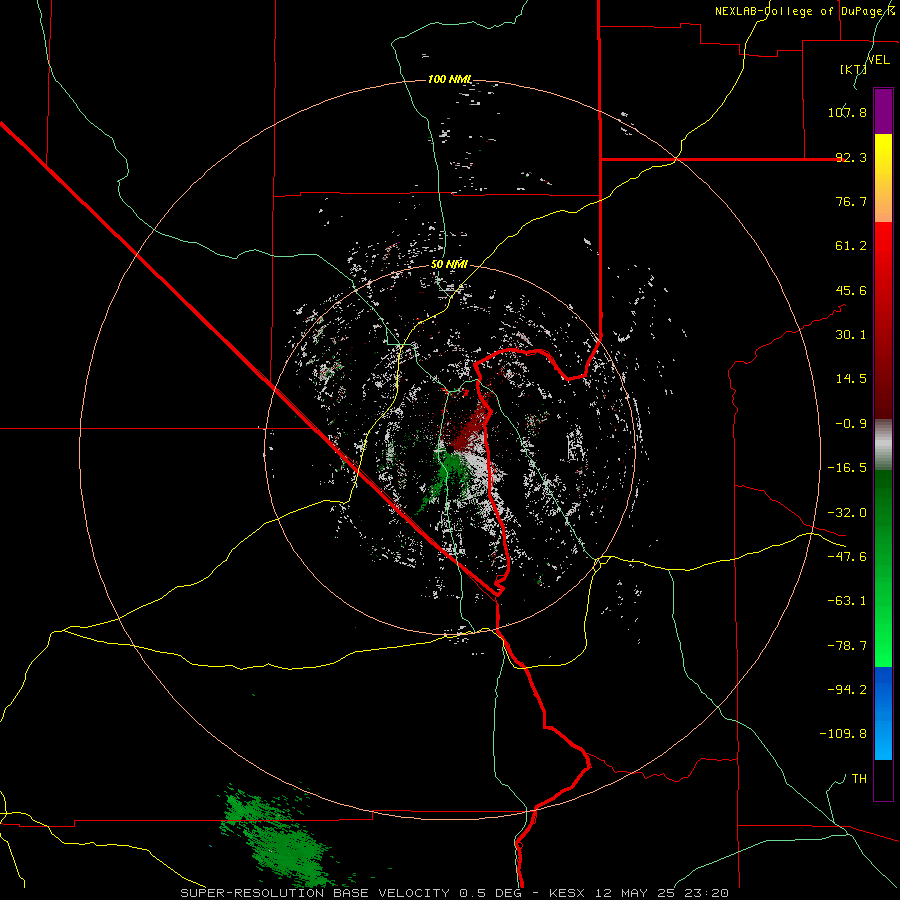This screenshot has width=900, height=900.
Task: Select the -78.7 velocity scale value
Action: tap(847, 646)
